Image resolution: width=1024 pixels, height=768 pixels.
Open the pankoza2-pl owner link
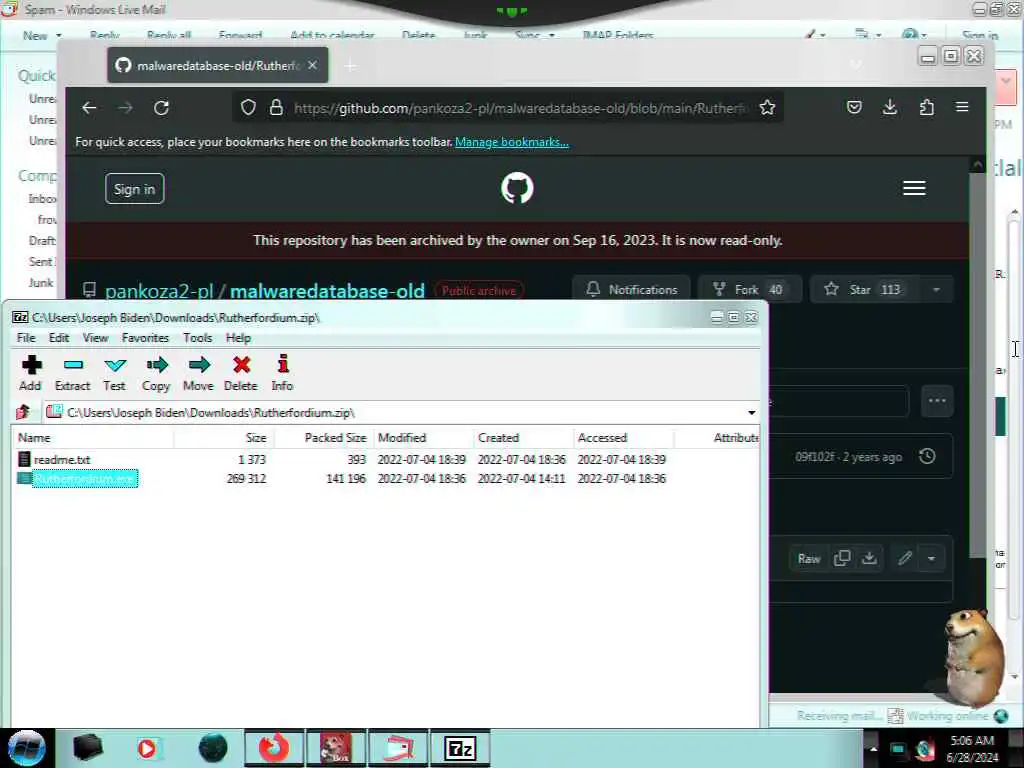click(159, 291)
